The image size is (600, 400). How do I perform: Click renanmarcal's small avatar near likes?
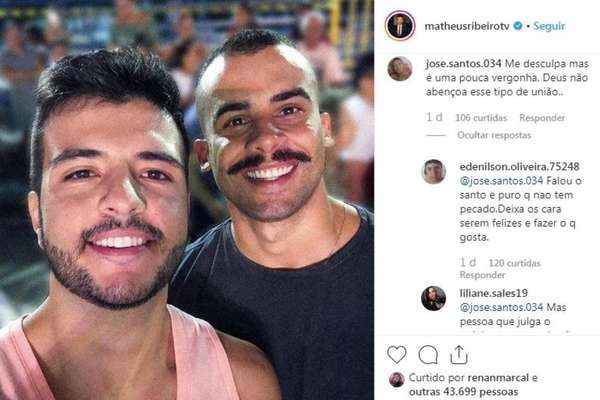tap(396, 379)
